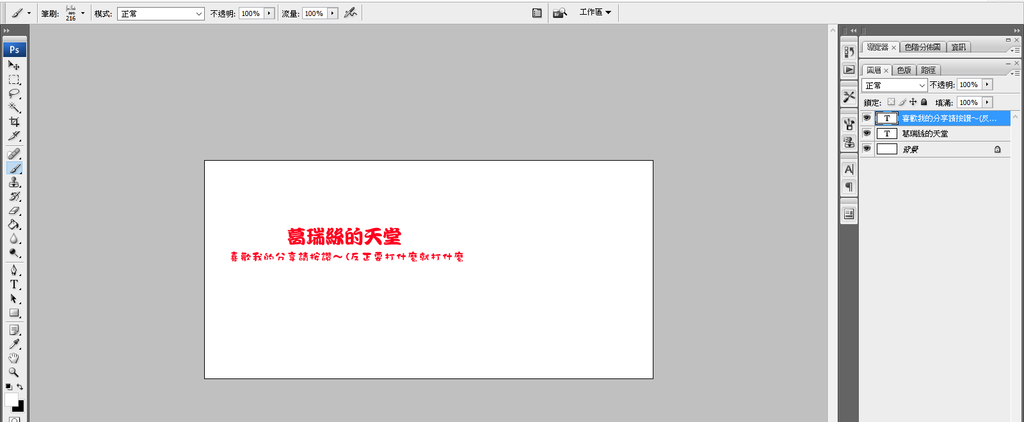Image resolution: width=1024 pixels, height=422 pixels.
Task: Hide the 喜歡我的分享 text layer
Action: (867, 118)
